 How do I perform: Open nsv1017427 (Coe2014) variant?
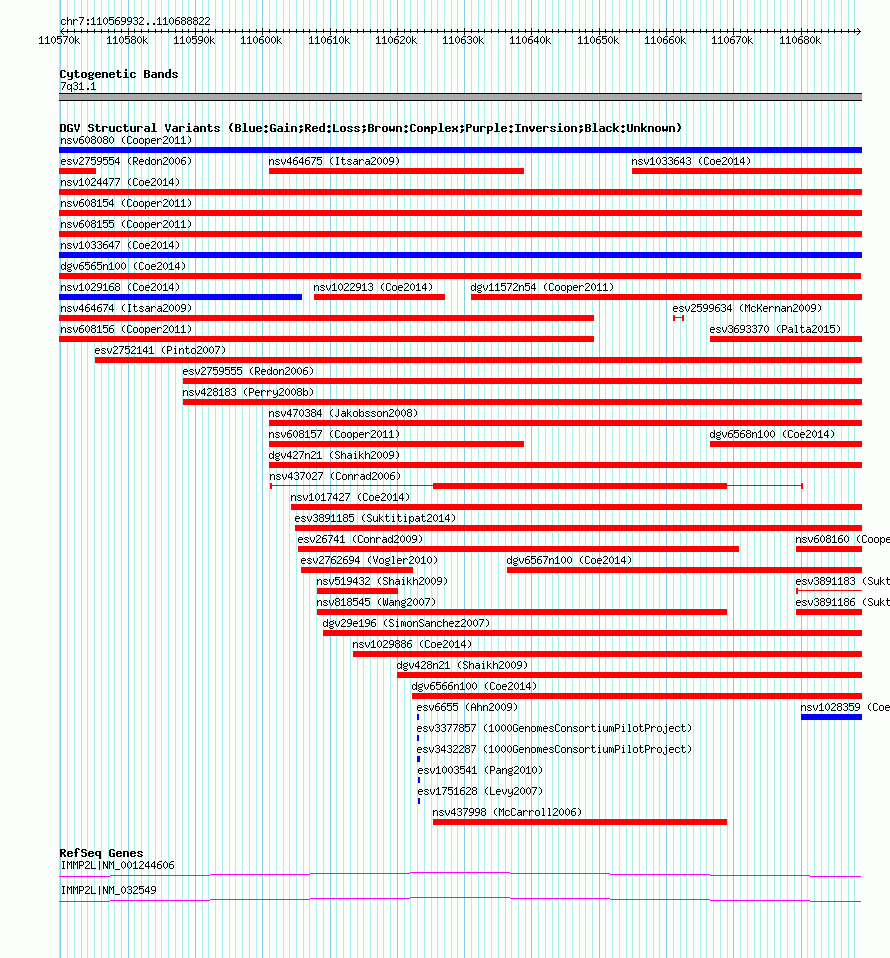350,497
